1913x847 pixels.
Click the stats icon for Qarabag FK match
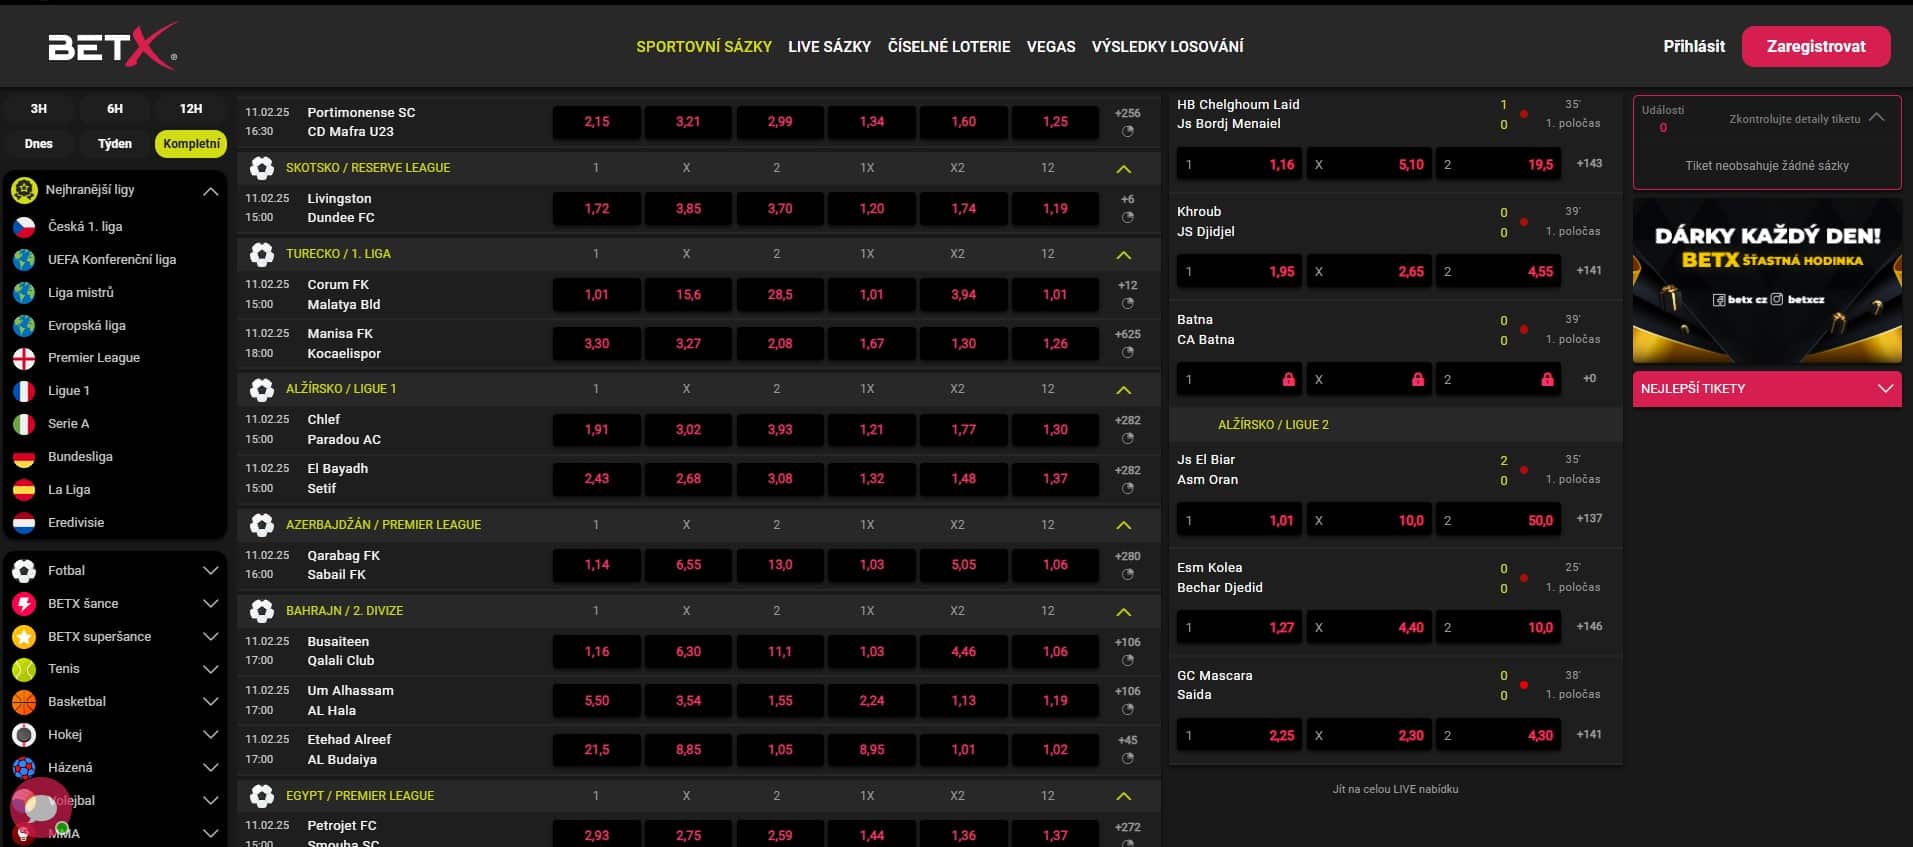1128,575
